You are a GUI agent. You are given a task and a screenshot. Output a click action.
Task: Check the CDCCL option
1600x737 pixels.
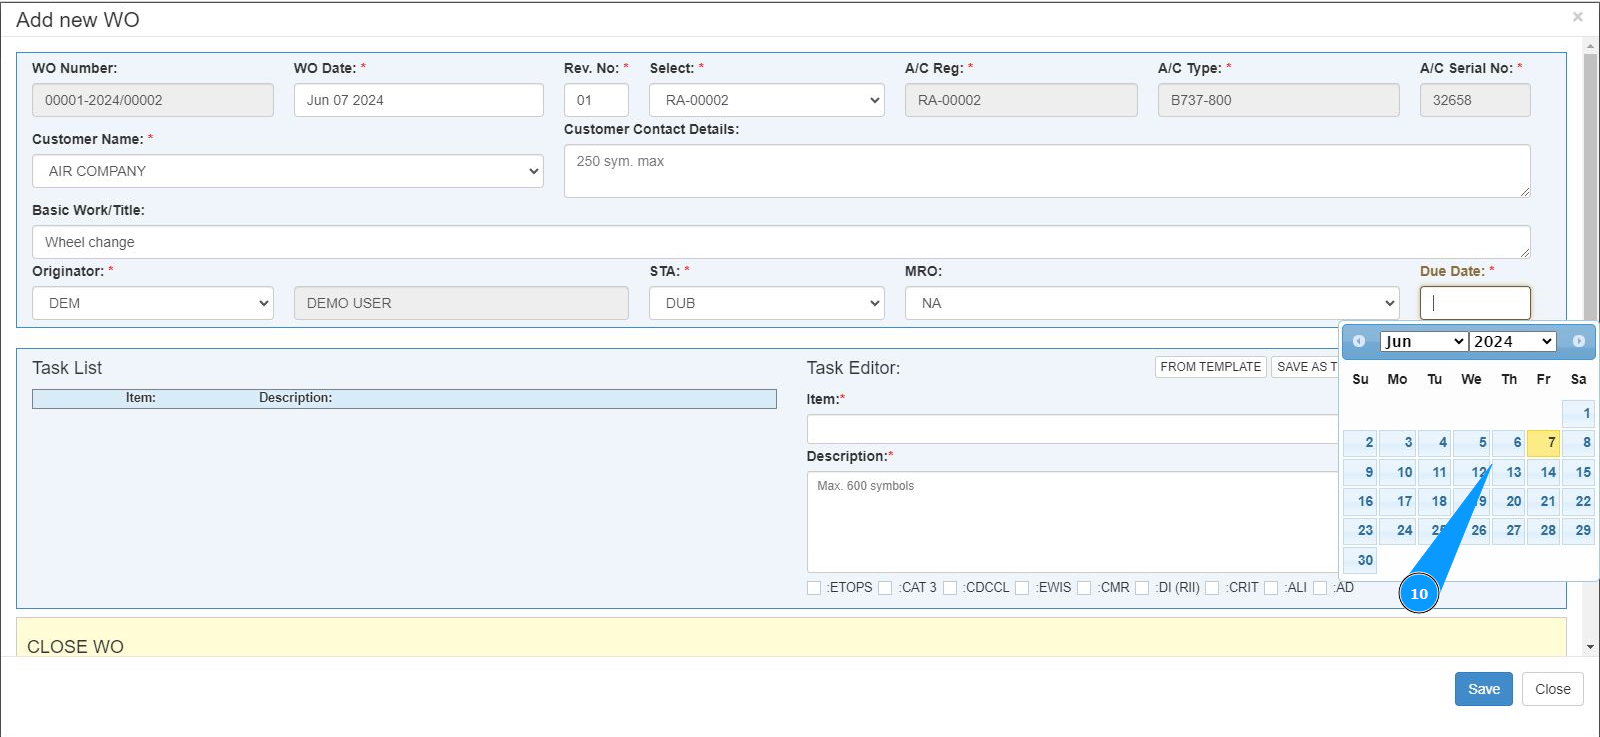click(950, 588)
